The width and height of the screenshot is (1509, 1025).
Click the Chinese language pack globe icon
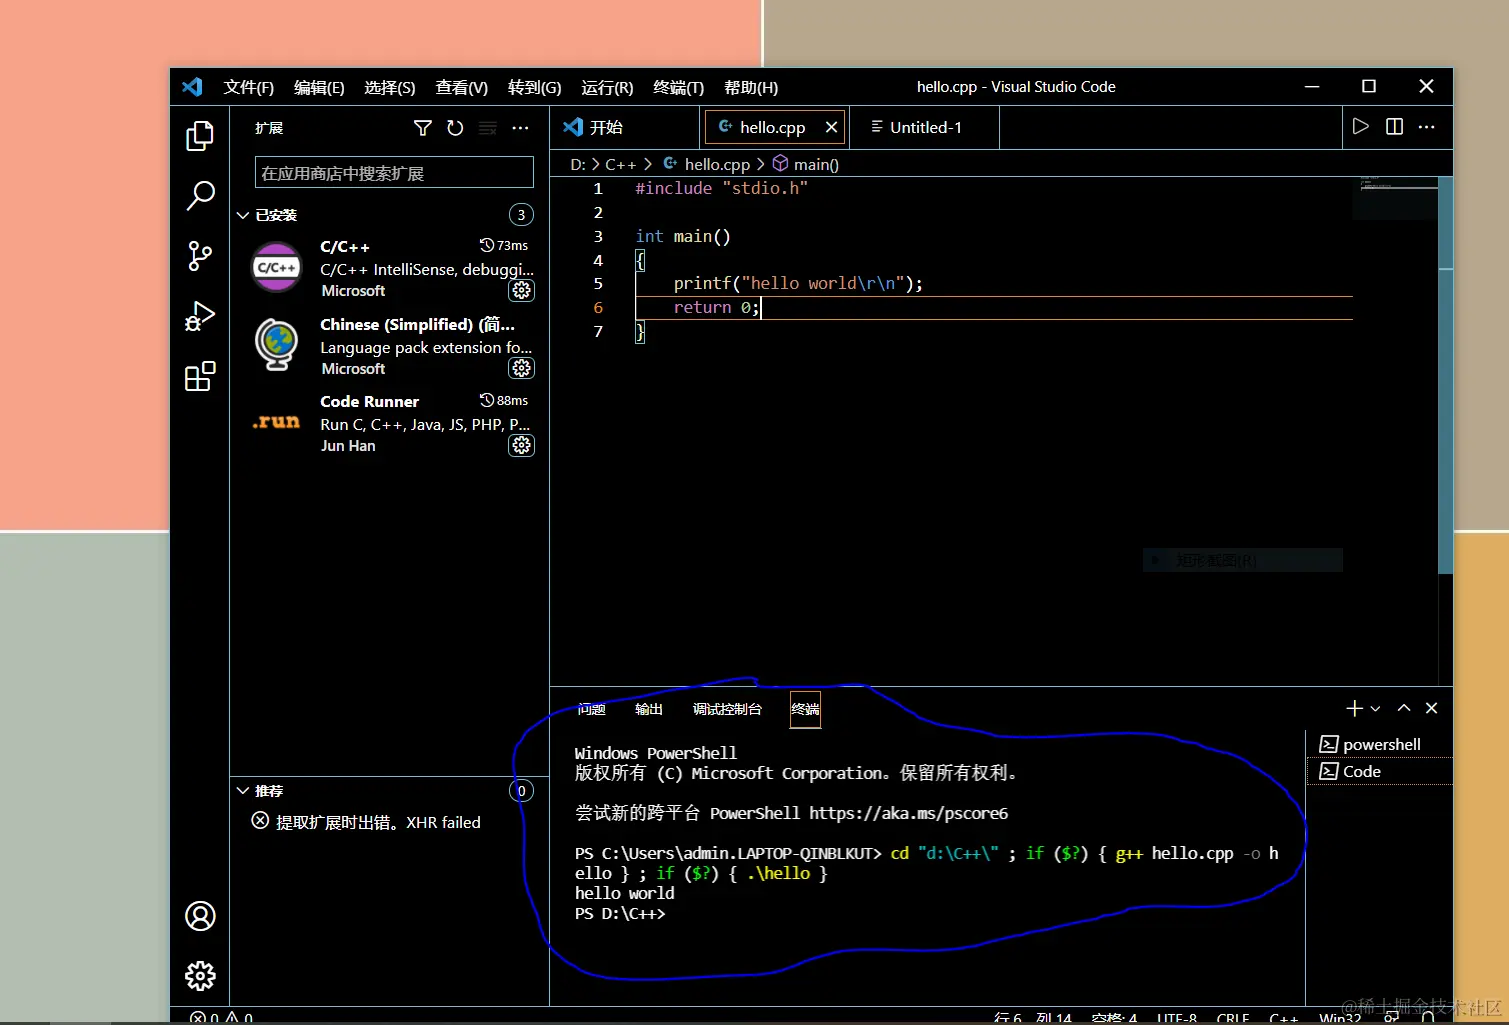[277, 344]
